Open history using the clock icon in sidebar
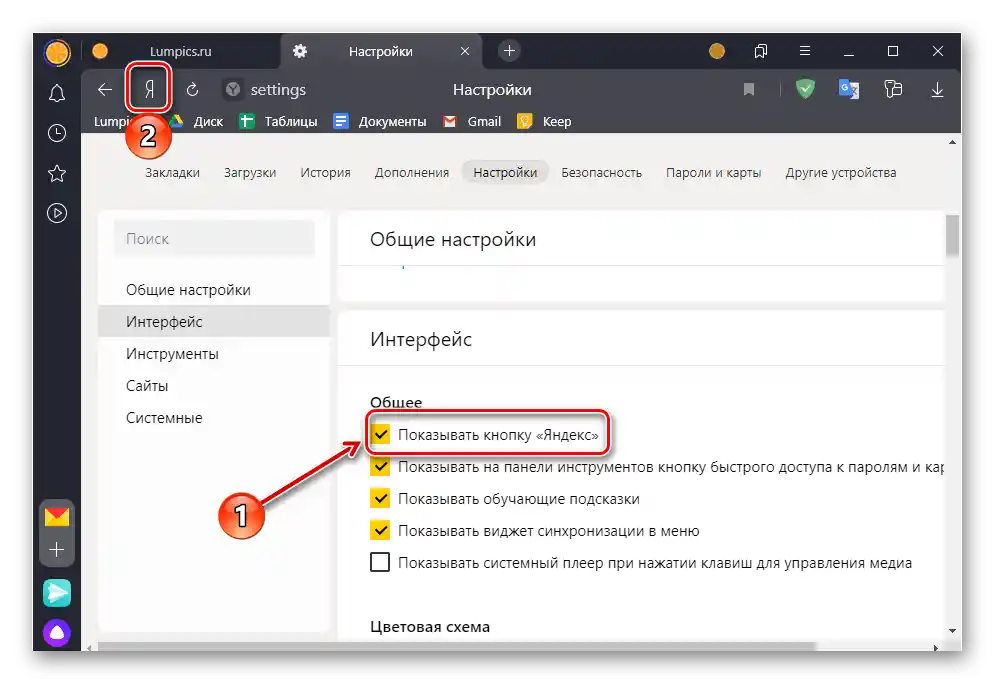994x683 pixels. 57,132
